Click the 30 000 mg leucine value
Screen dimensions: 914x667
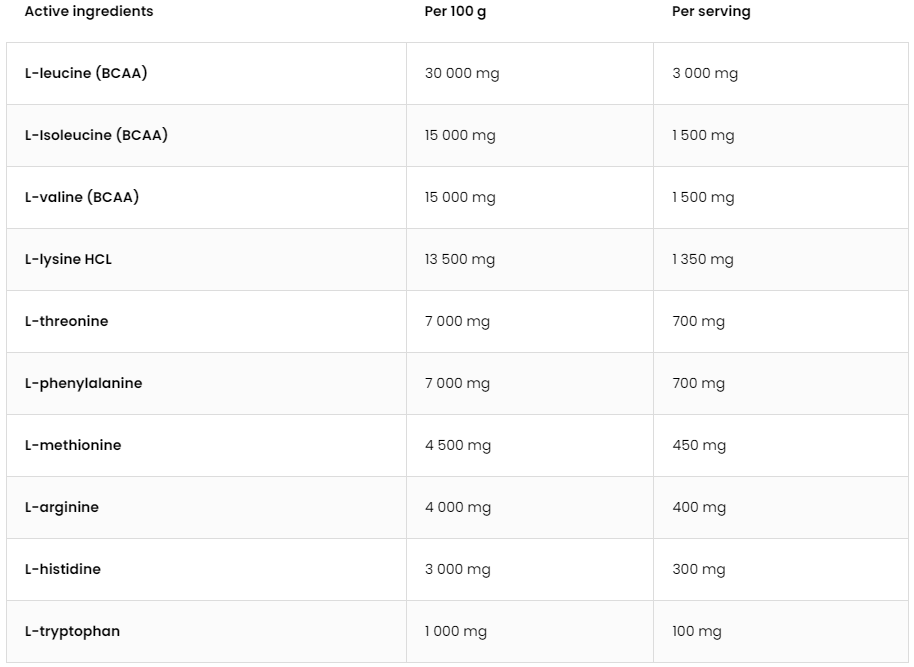coord(462,73)
